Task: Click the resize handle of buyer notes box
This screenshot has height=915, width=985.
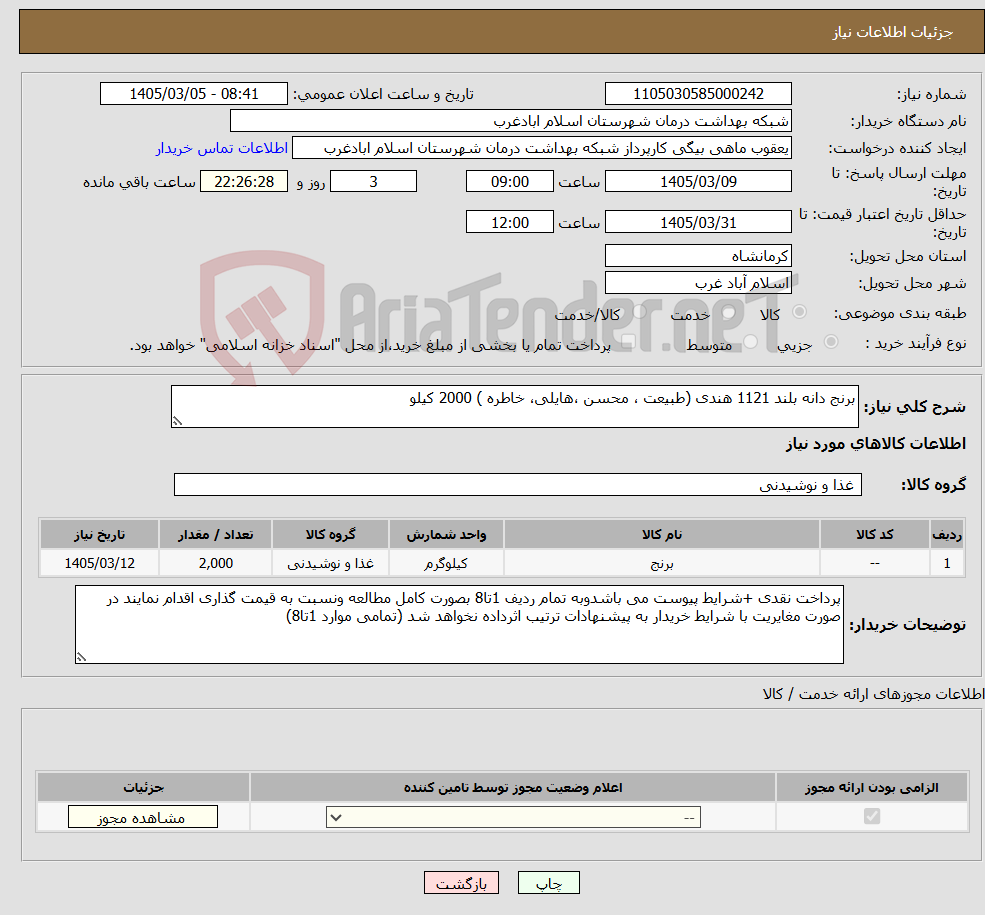Action: pos(81,657)
